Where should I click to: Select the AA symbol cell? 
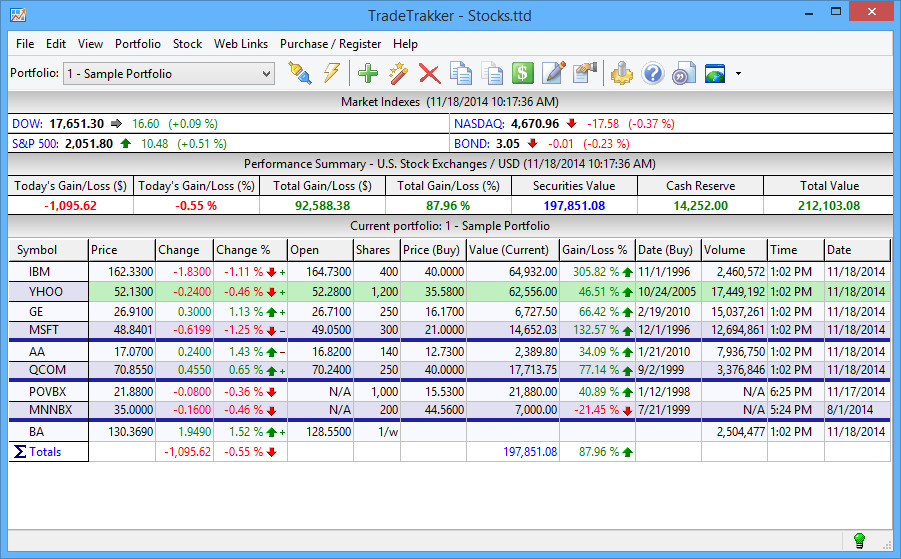point(48,352)
